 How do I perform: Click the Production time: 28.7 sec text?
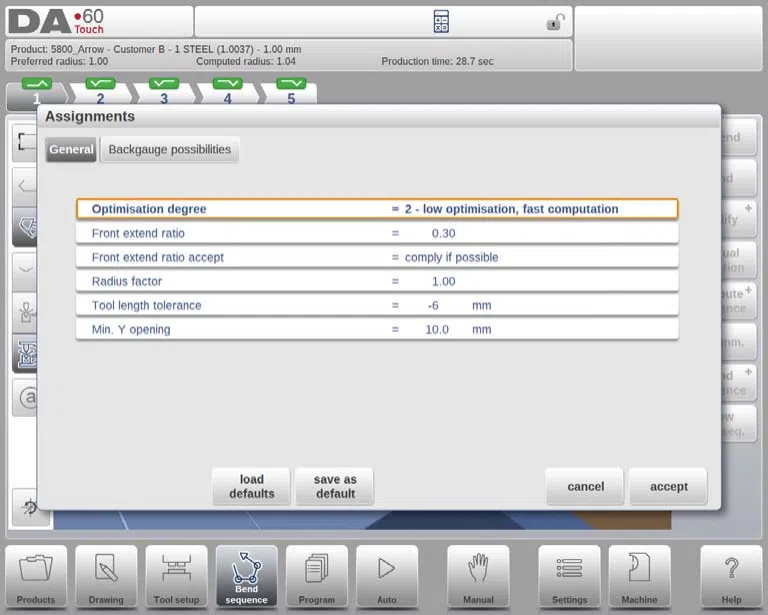click(437, 61)
